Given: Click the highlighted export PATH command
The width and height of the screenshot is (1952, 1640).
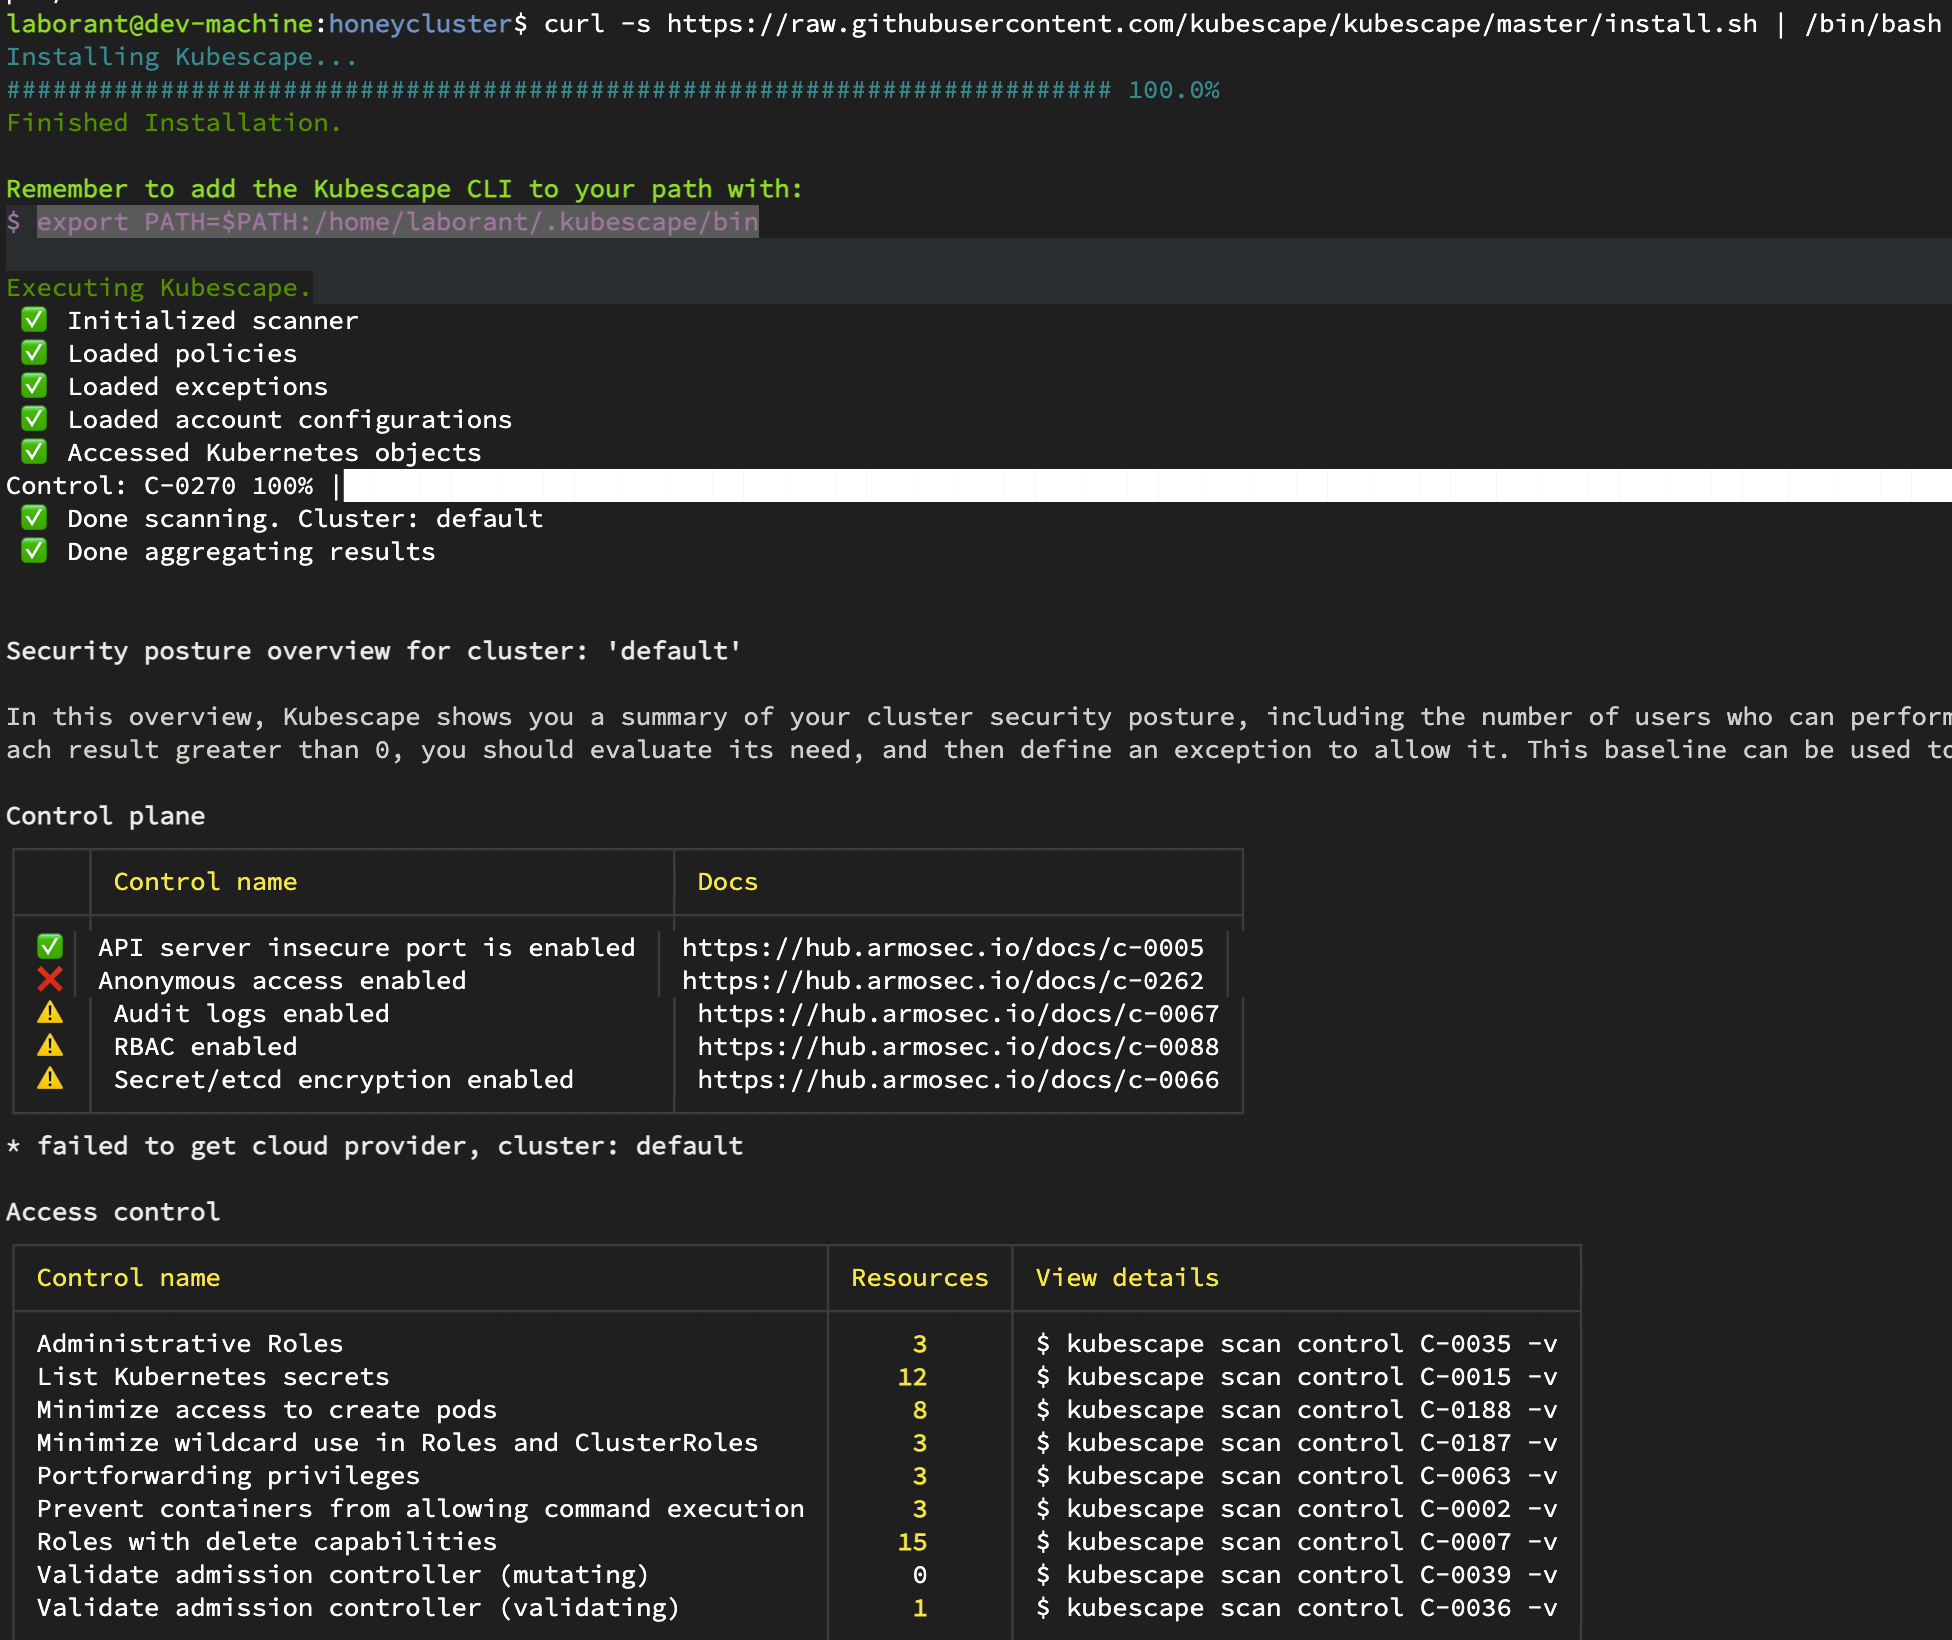Looking at the screenshot, I should (x=398, y=221).
